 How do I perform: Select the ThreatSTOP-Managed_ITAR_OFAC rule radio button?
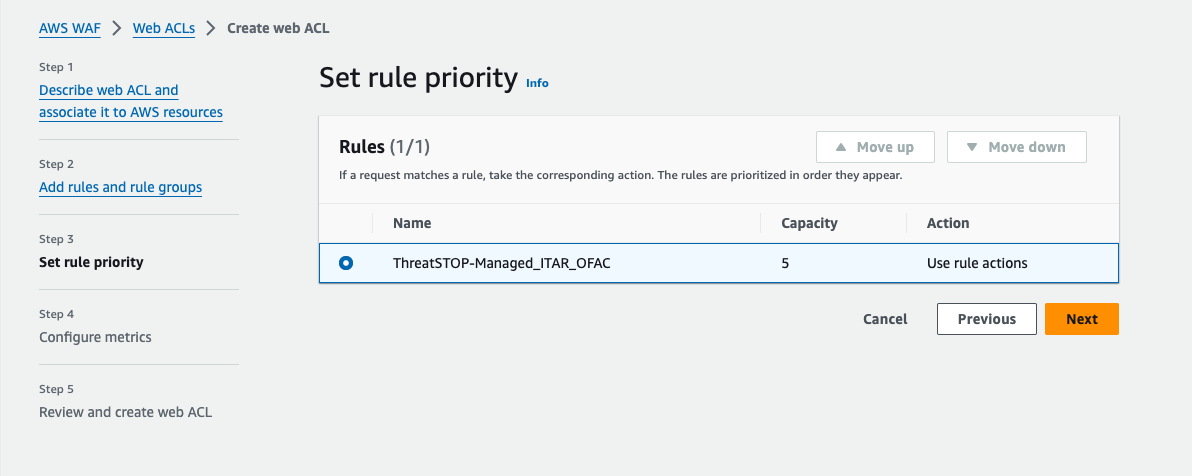click(346, 263)
